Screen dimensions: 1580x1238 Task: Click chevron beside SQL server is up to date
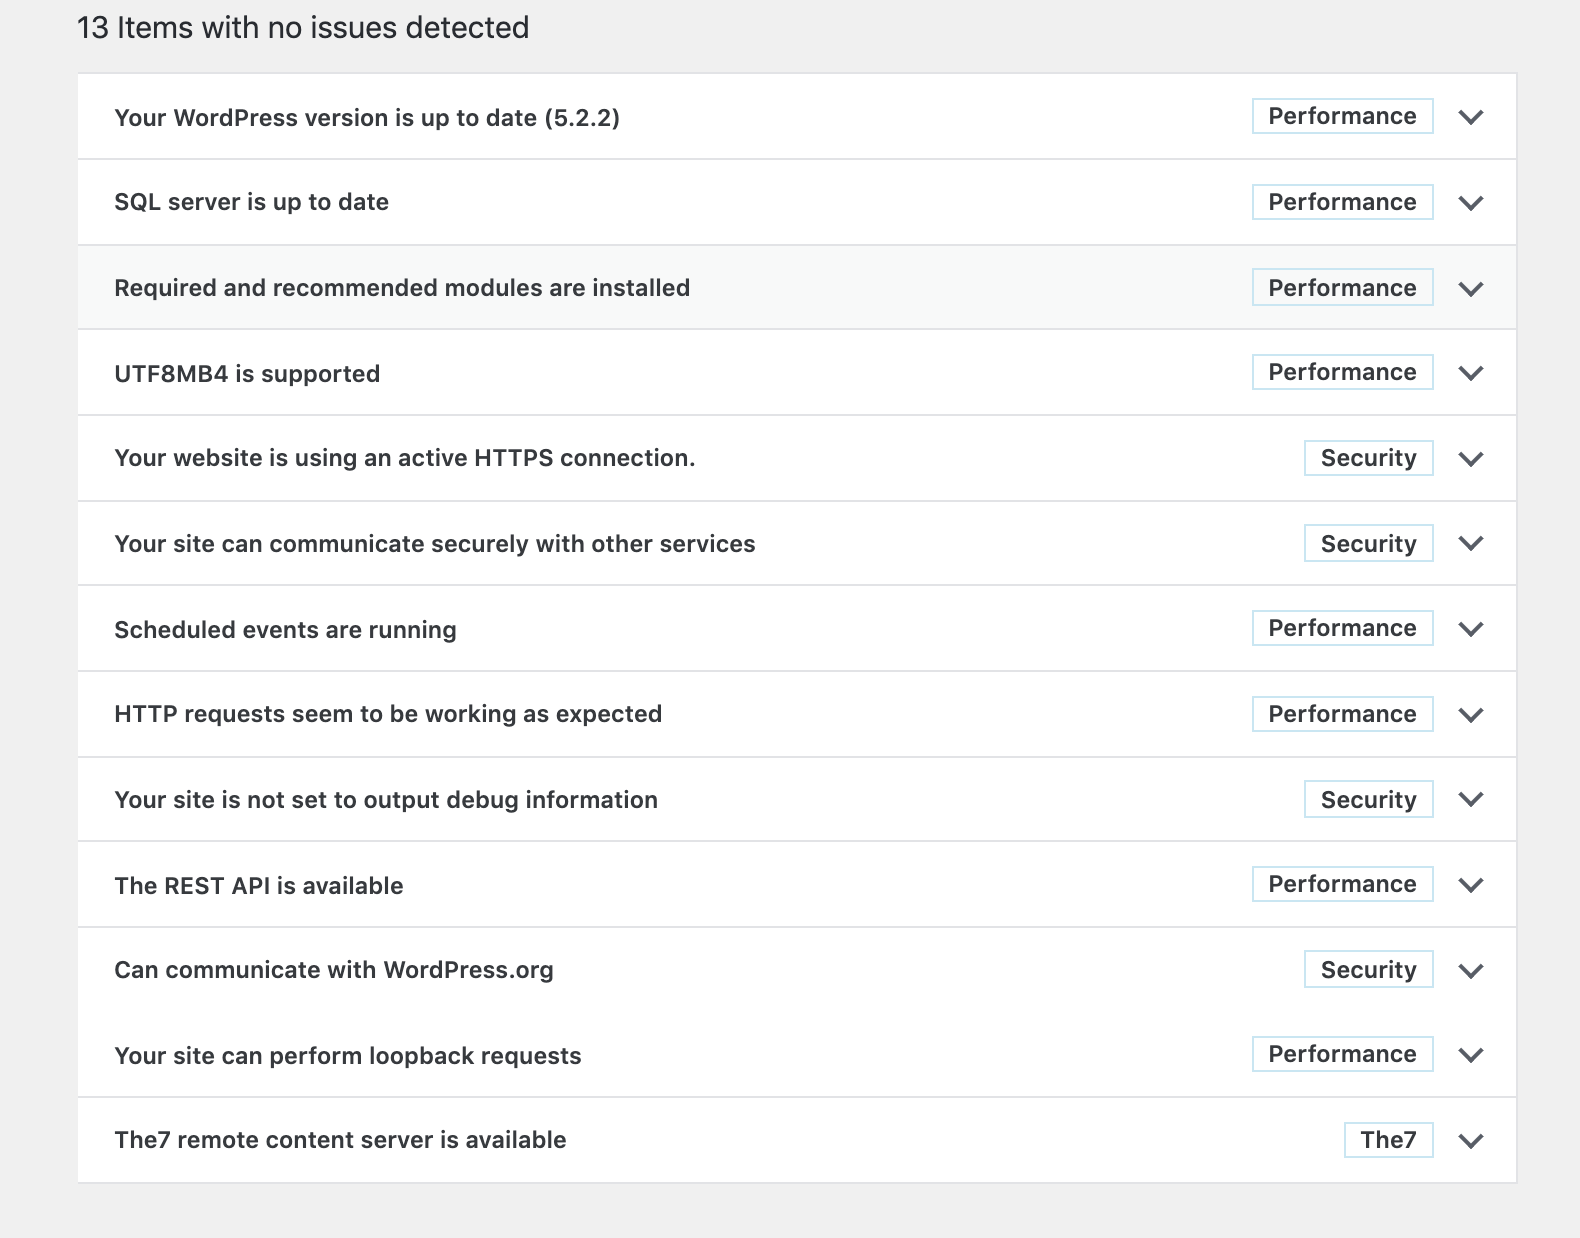pos(1470,203)
